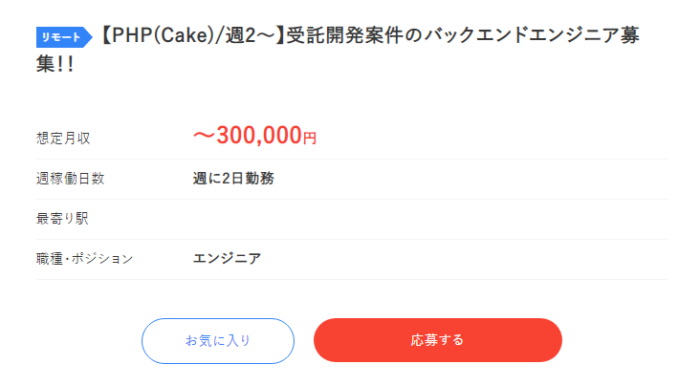
Task: Click the 週に2日勤務 value text
Action: 233,178
